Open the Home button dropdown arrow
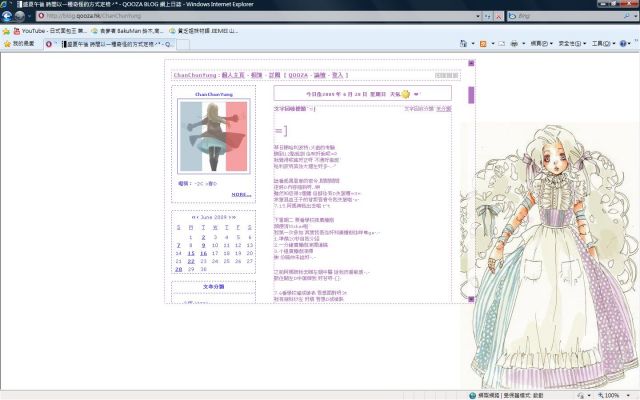This screenshot has height=400, width=640. click(x=473, y=43)
